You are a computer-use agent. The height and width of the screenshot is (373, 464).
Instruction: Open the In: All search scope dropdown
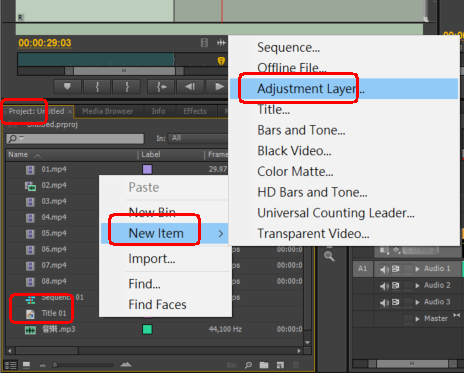198,138
